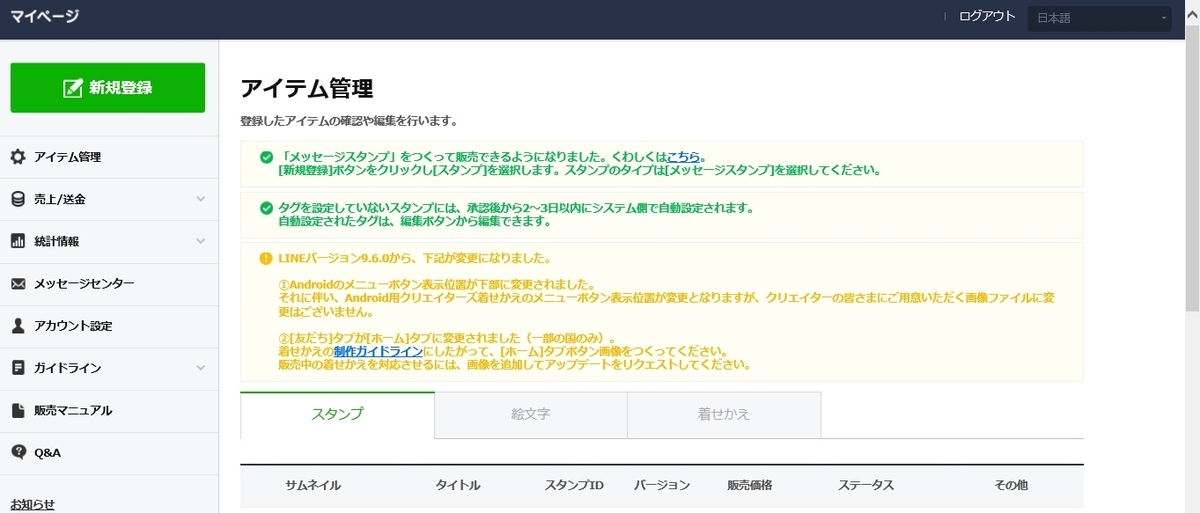Open the 日本語 language dropdown
The width and height of the screenshot is (1200, 513).
1100,18
